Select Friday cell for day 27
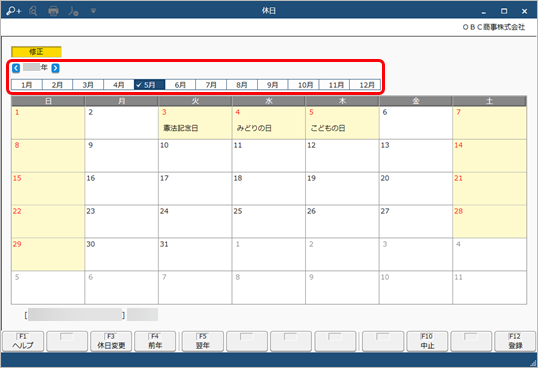Viewport: 538px width, 368px height. pos(416,222)
